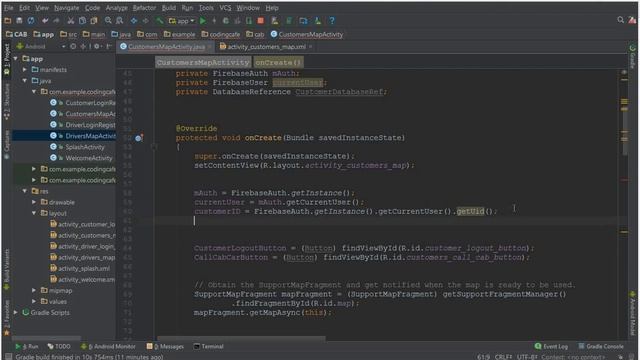This screenshot has width=640, height=360.
Task: Open the Android Monitor tool window
Action: click(x=108, y=347)
